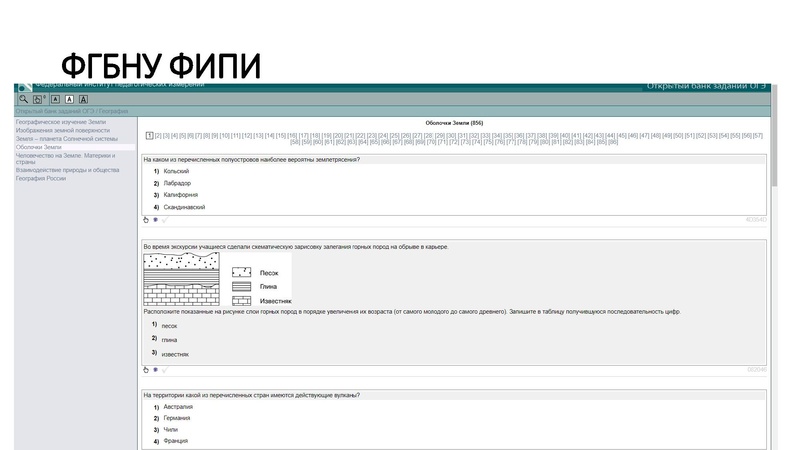Open 'Взаимодействие природы и общества' topic

[x=67, y=170]
